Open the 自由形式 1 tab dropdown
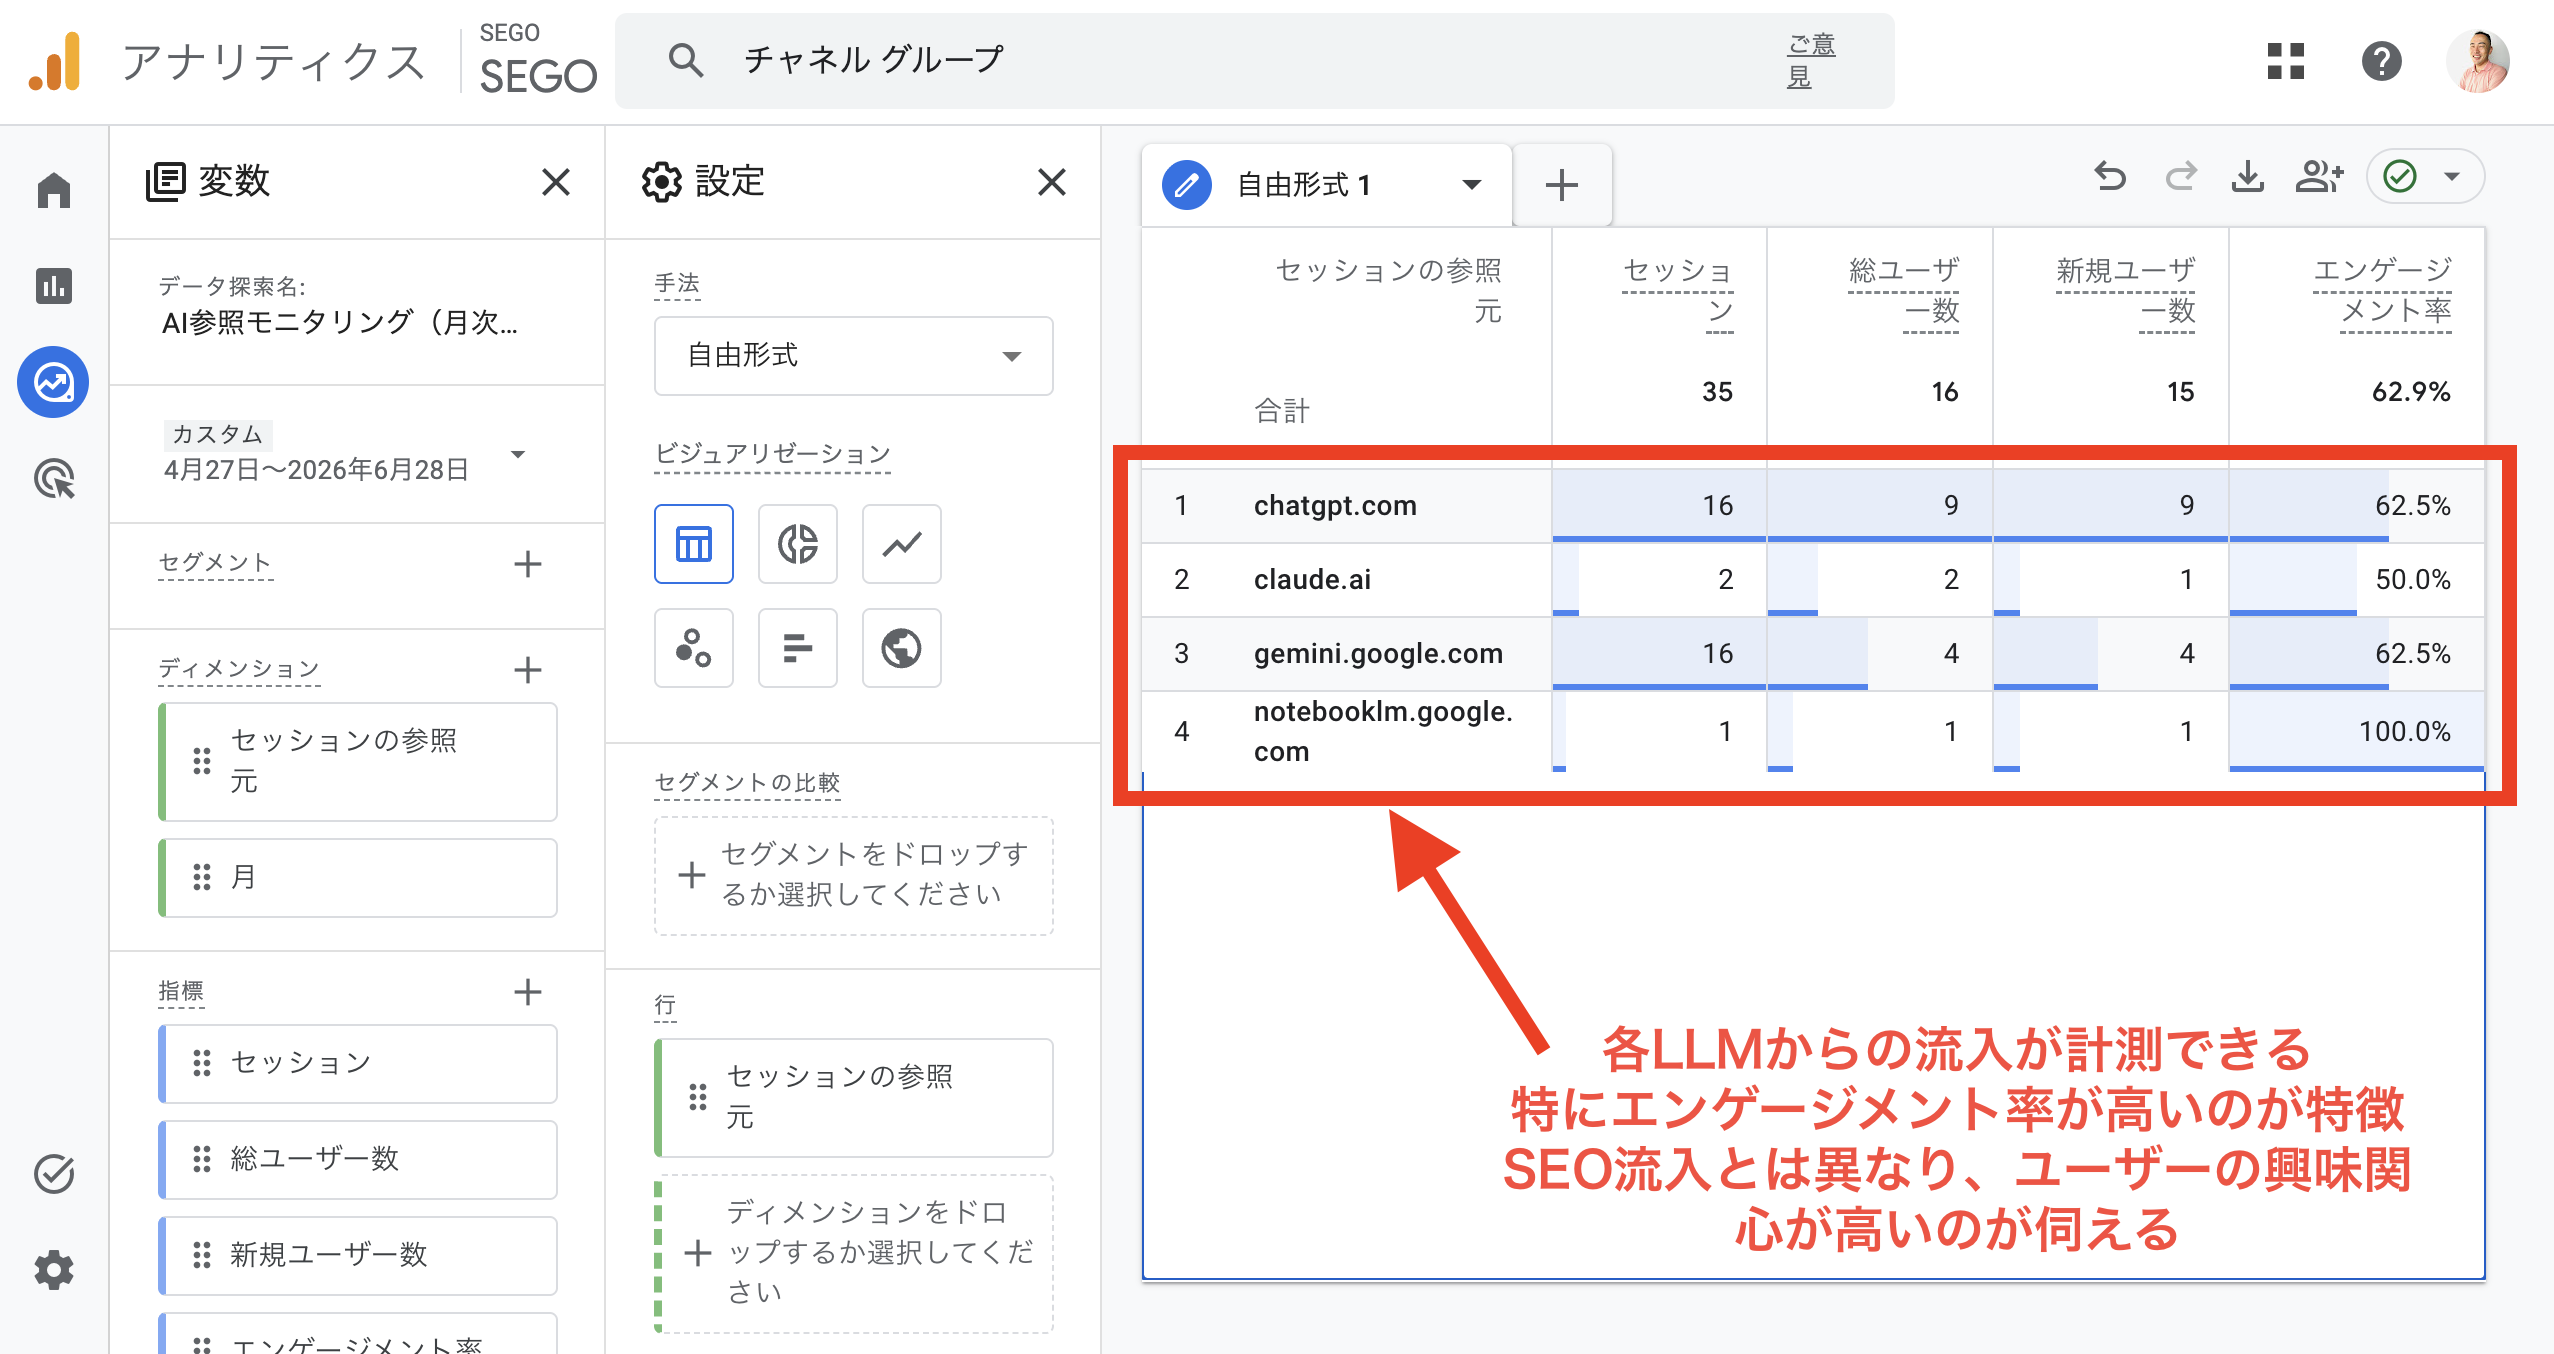Viewport: 2554px width, 1354px height. tap(1472, 185)
